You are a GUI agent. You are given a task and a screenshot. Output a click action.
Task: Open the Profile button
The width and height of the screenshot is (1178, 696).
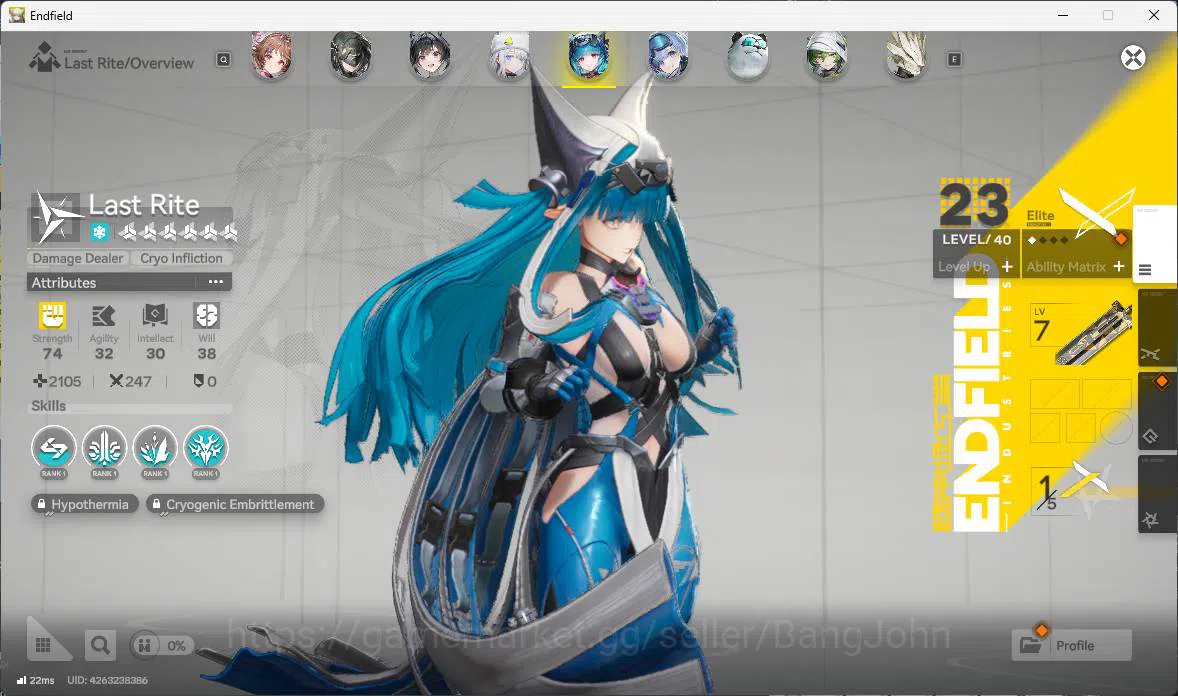tap(1072, 645)
